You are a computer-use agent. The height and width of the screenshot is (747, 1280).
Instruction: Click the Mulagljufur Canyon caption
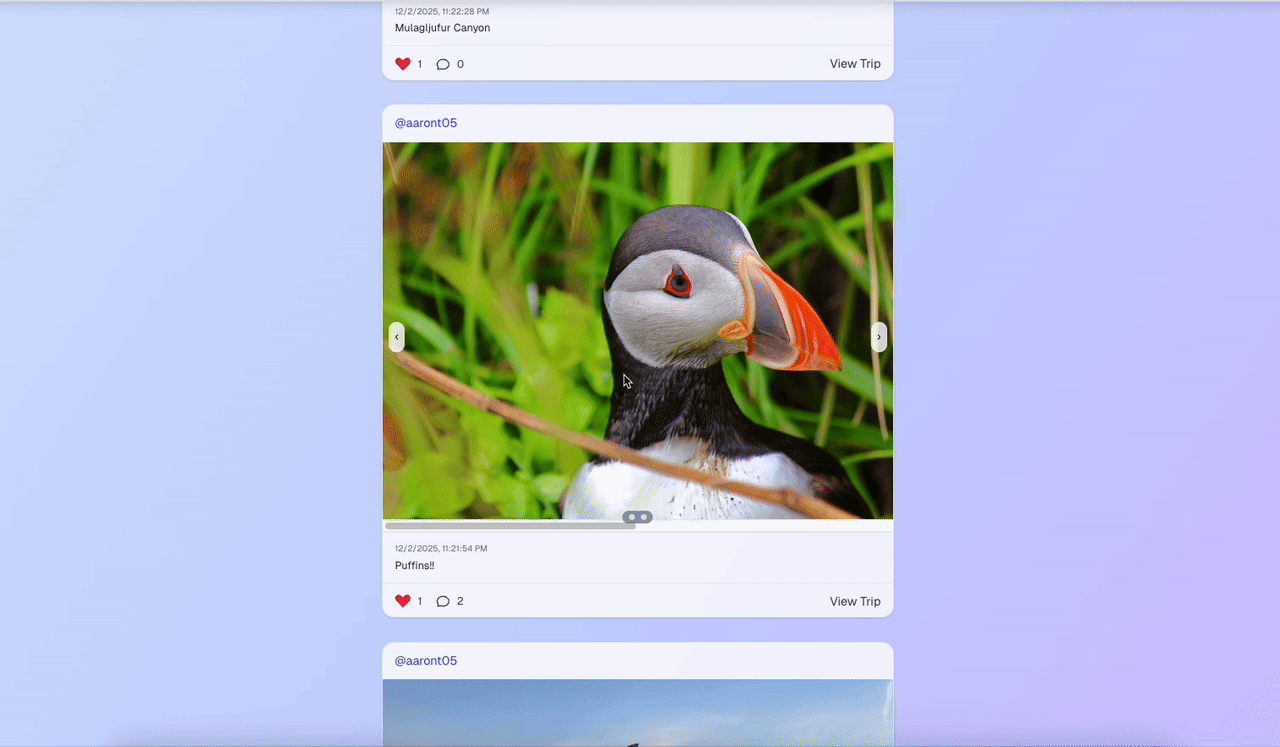(442, 28)
